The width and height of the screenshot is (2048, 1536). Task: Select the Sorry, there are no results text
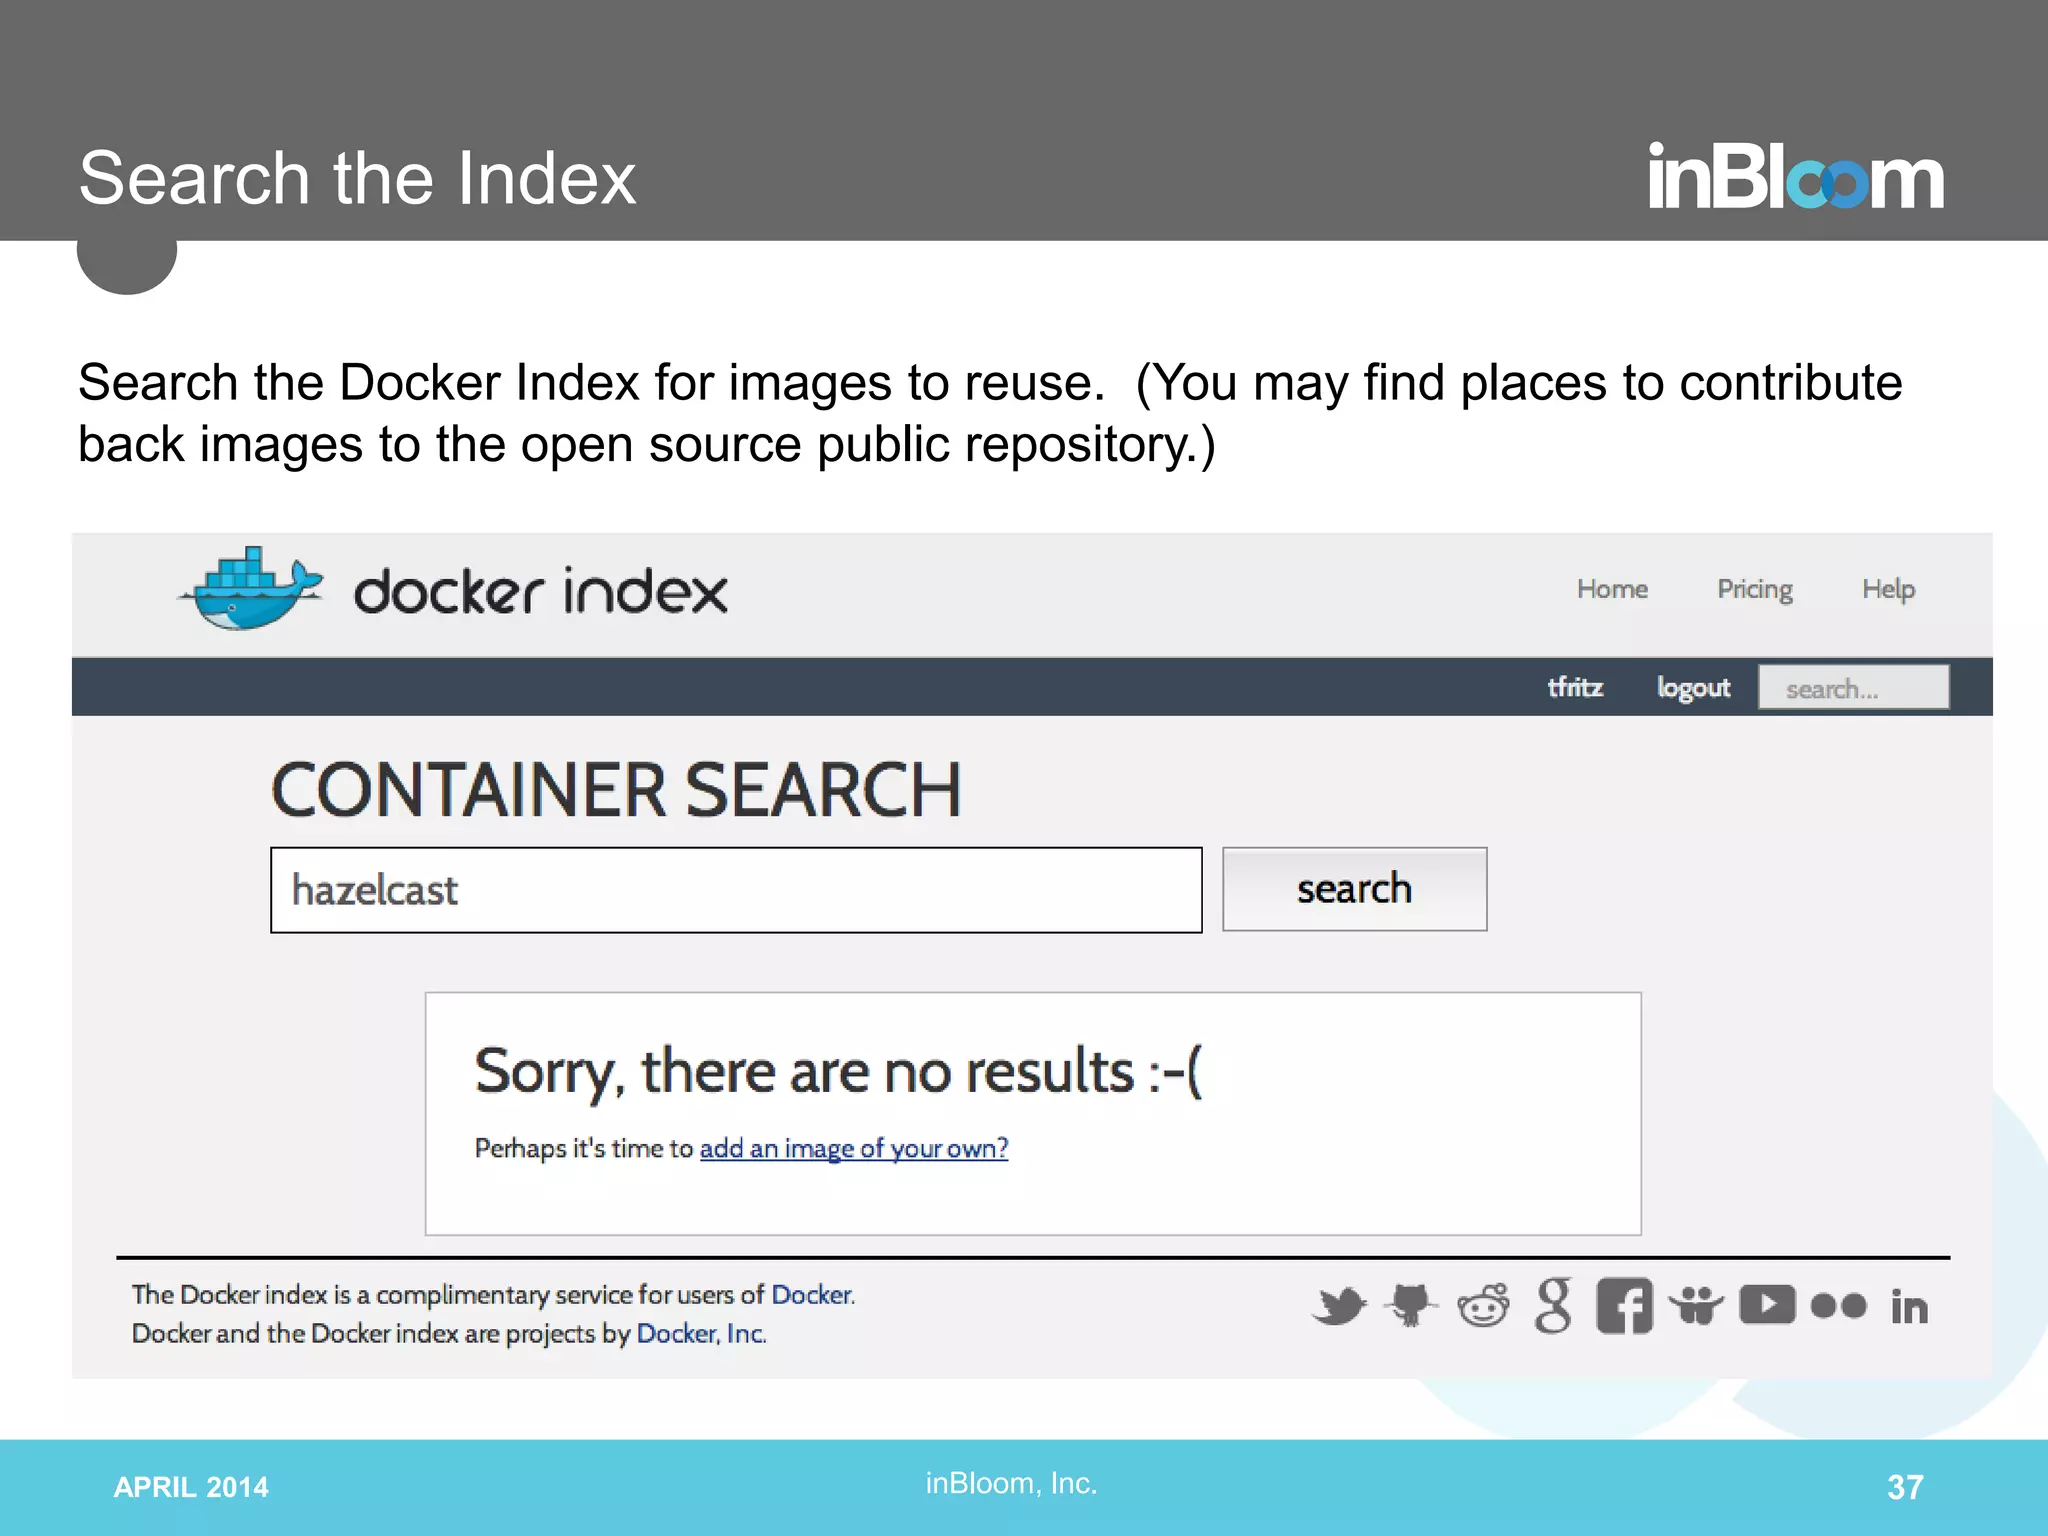click(839, 1072)
